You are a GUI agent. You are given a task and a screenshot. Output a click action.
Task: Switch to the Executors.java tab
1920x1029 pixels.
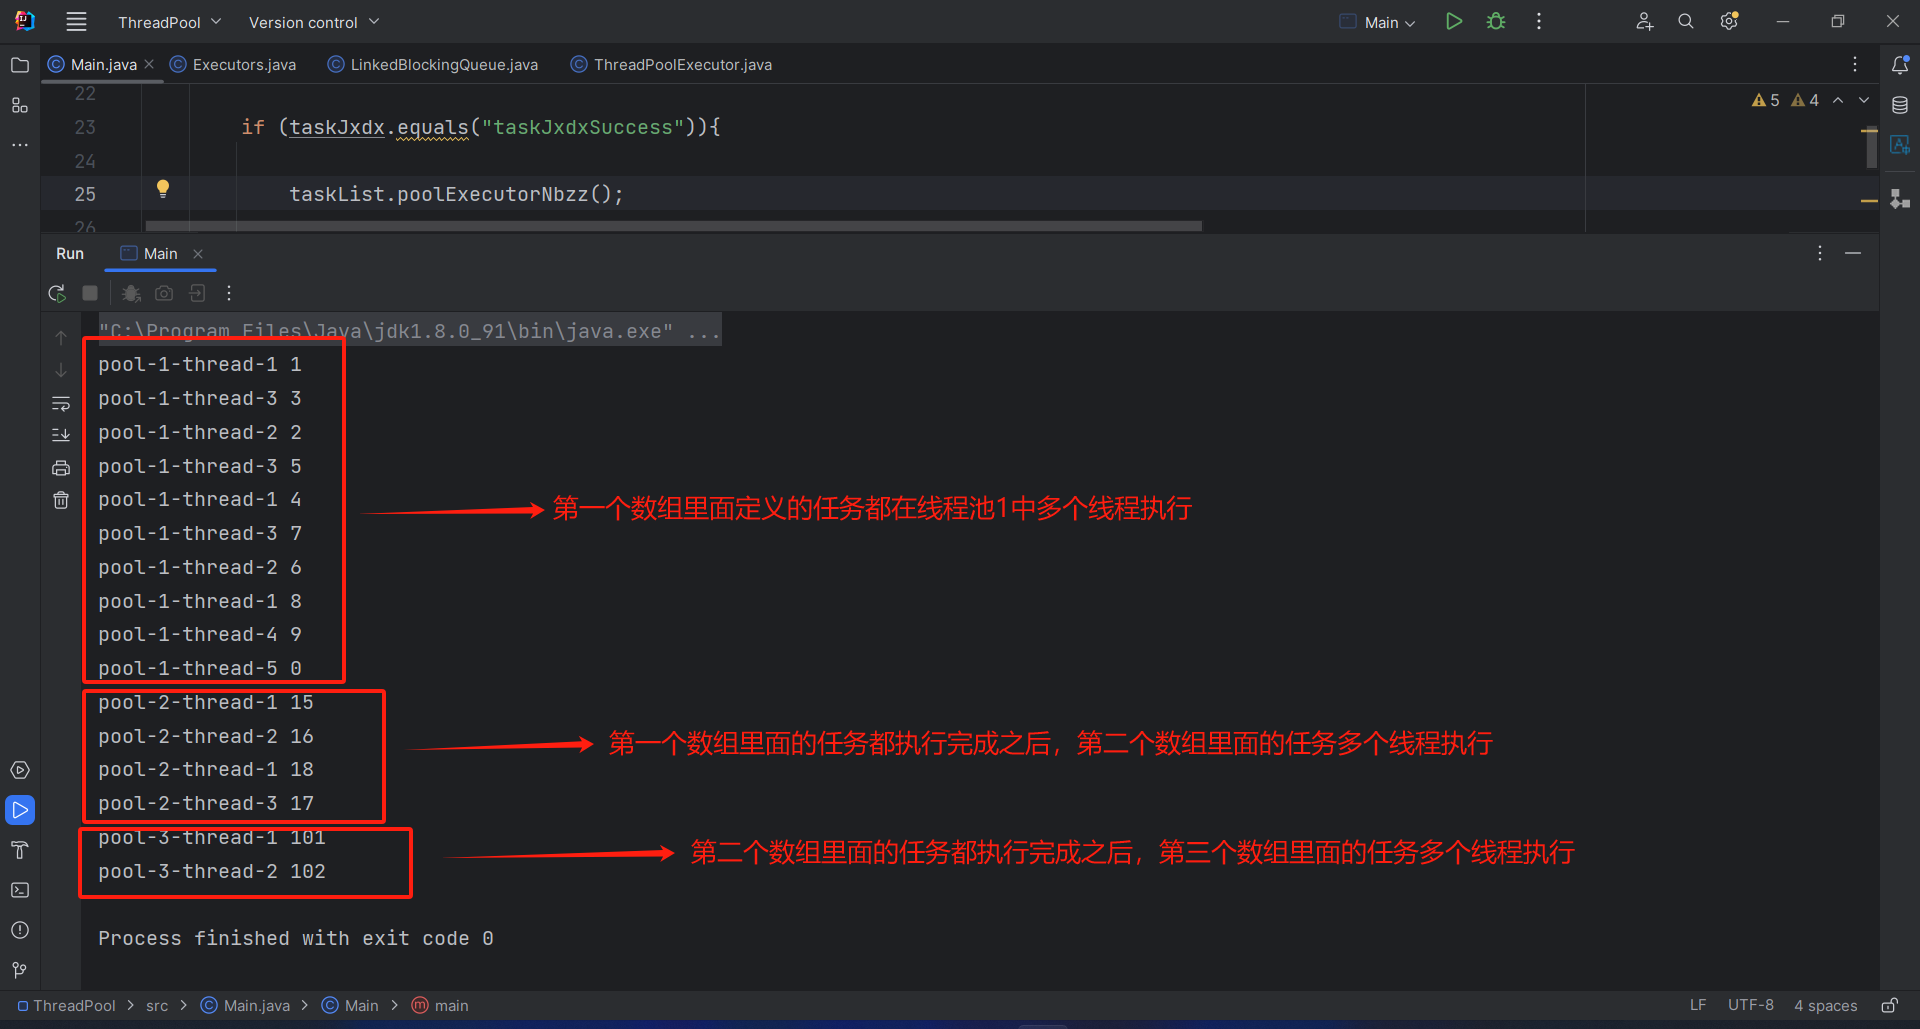click(233, 64)
